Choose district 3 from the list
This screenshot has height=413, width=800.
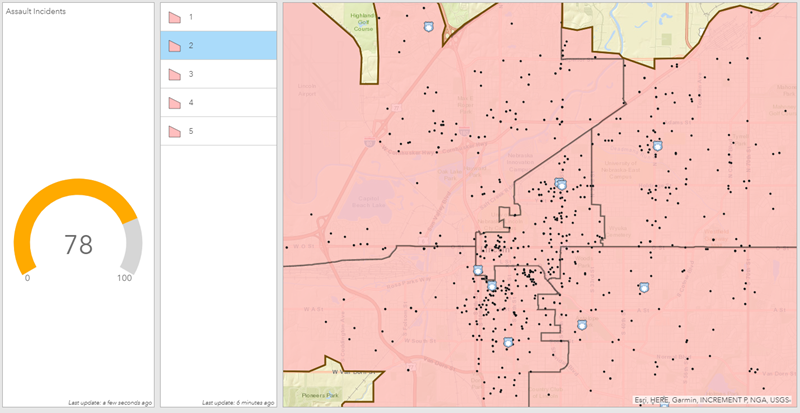click(218, 74)
